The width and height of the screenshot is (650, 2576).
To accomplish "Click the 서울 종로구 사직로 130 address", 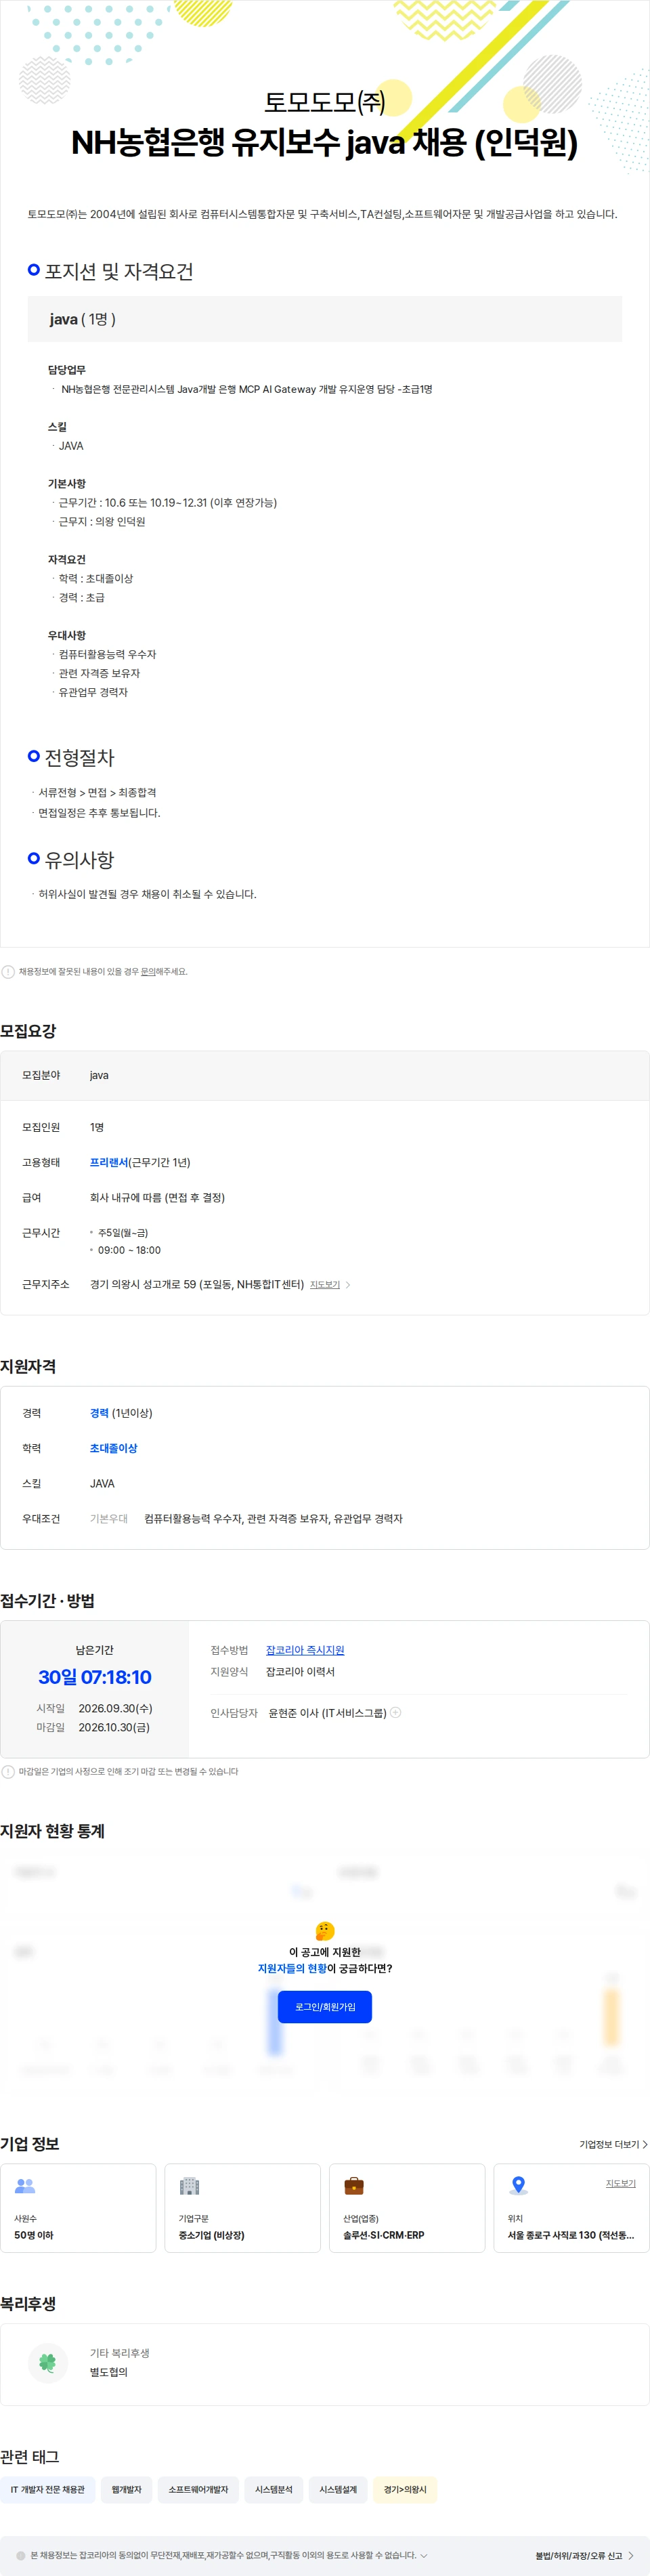I will coord(571,2235).
